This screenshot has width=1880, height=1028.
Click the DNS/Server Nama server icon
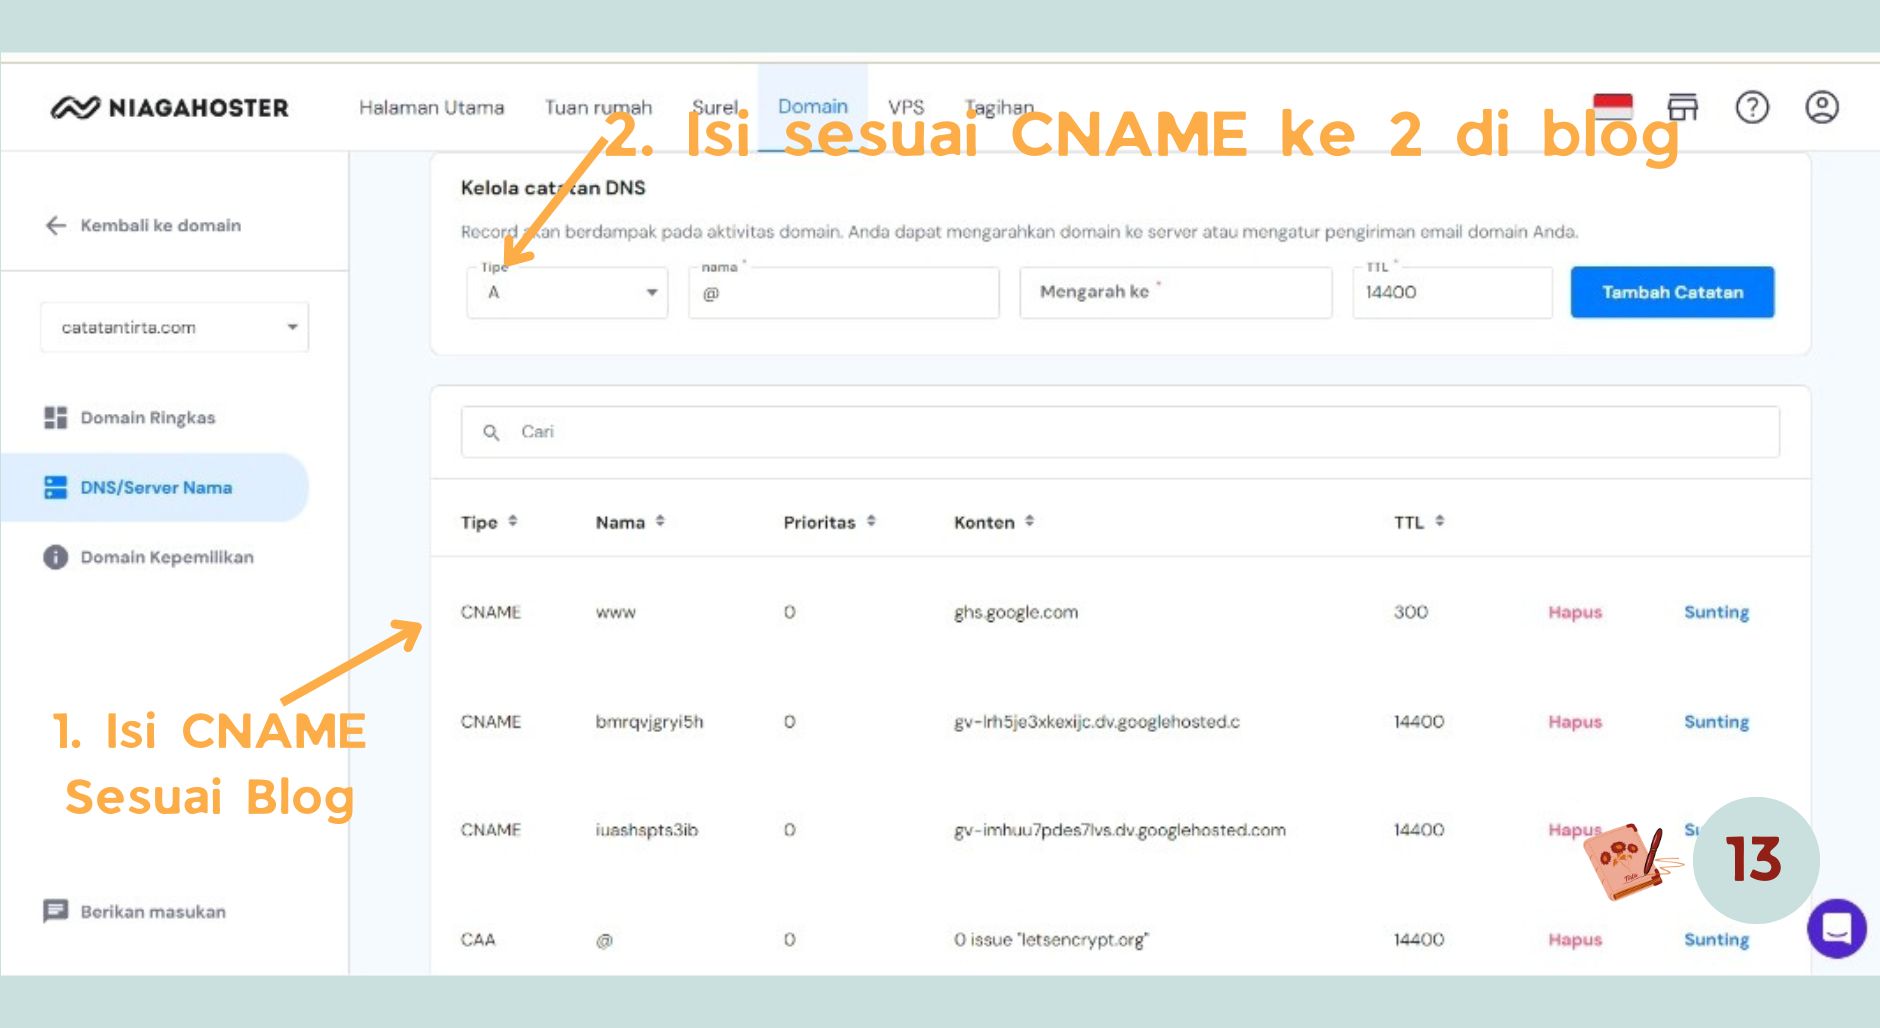point(55,487)
